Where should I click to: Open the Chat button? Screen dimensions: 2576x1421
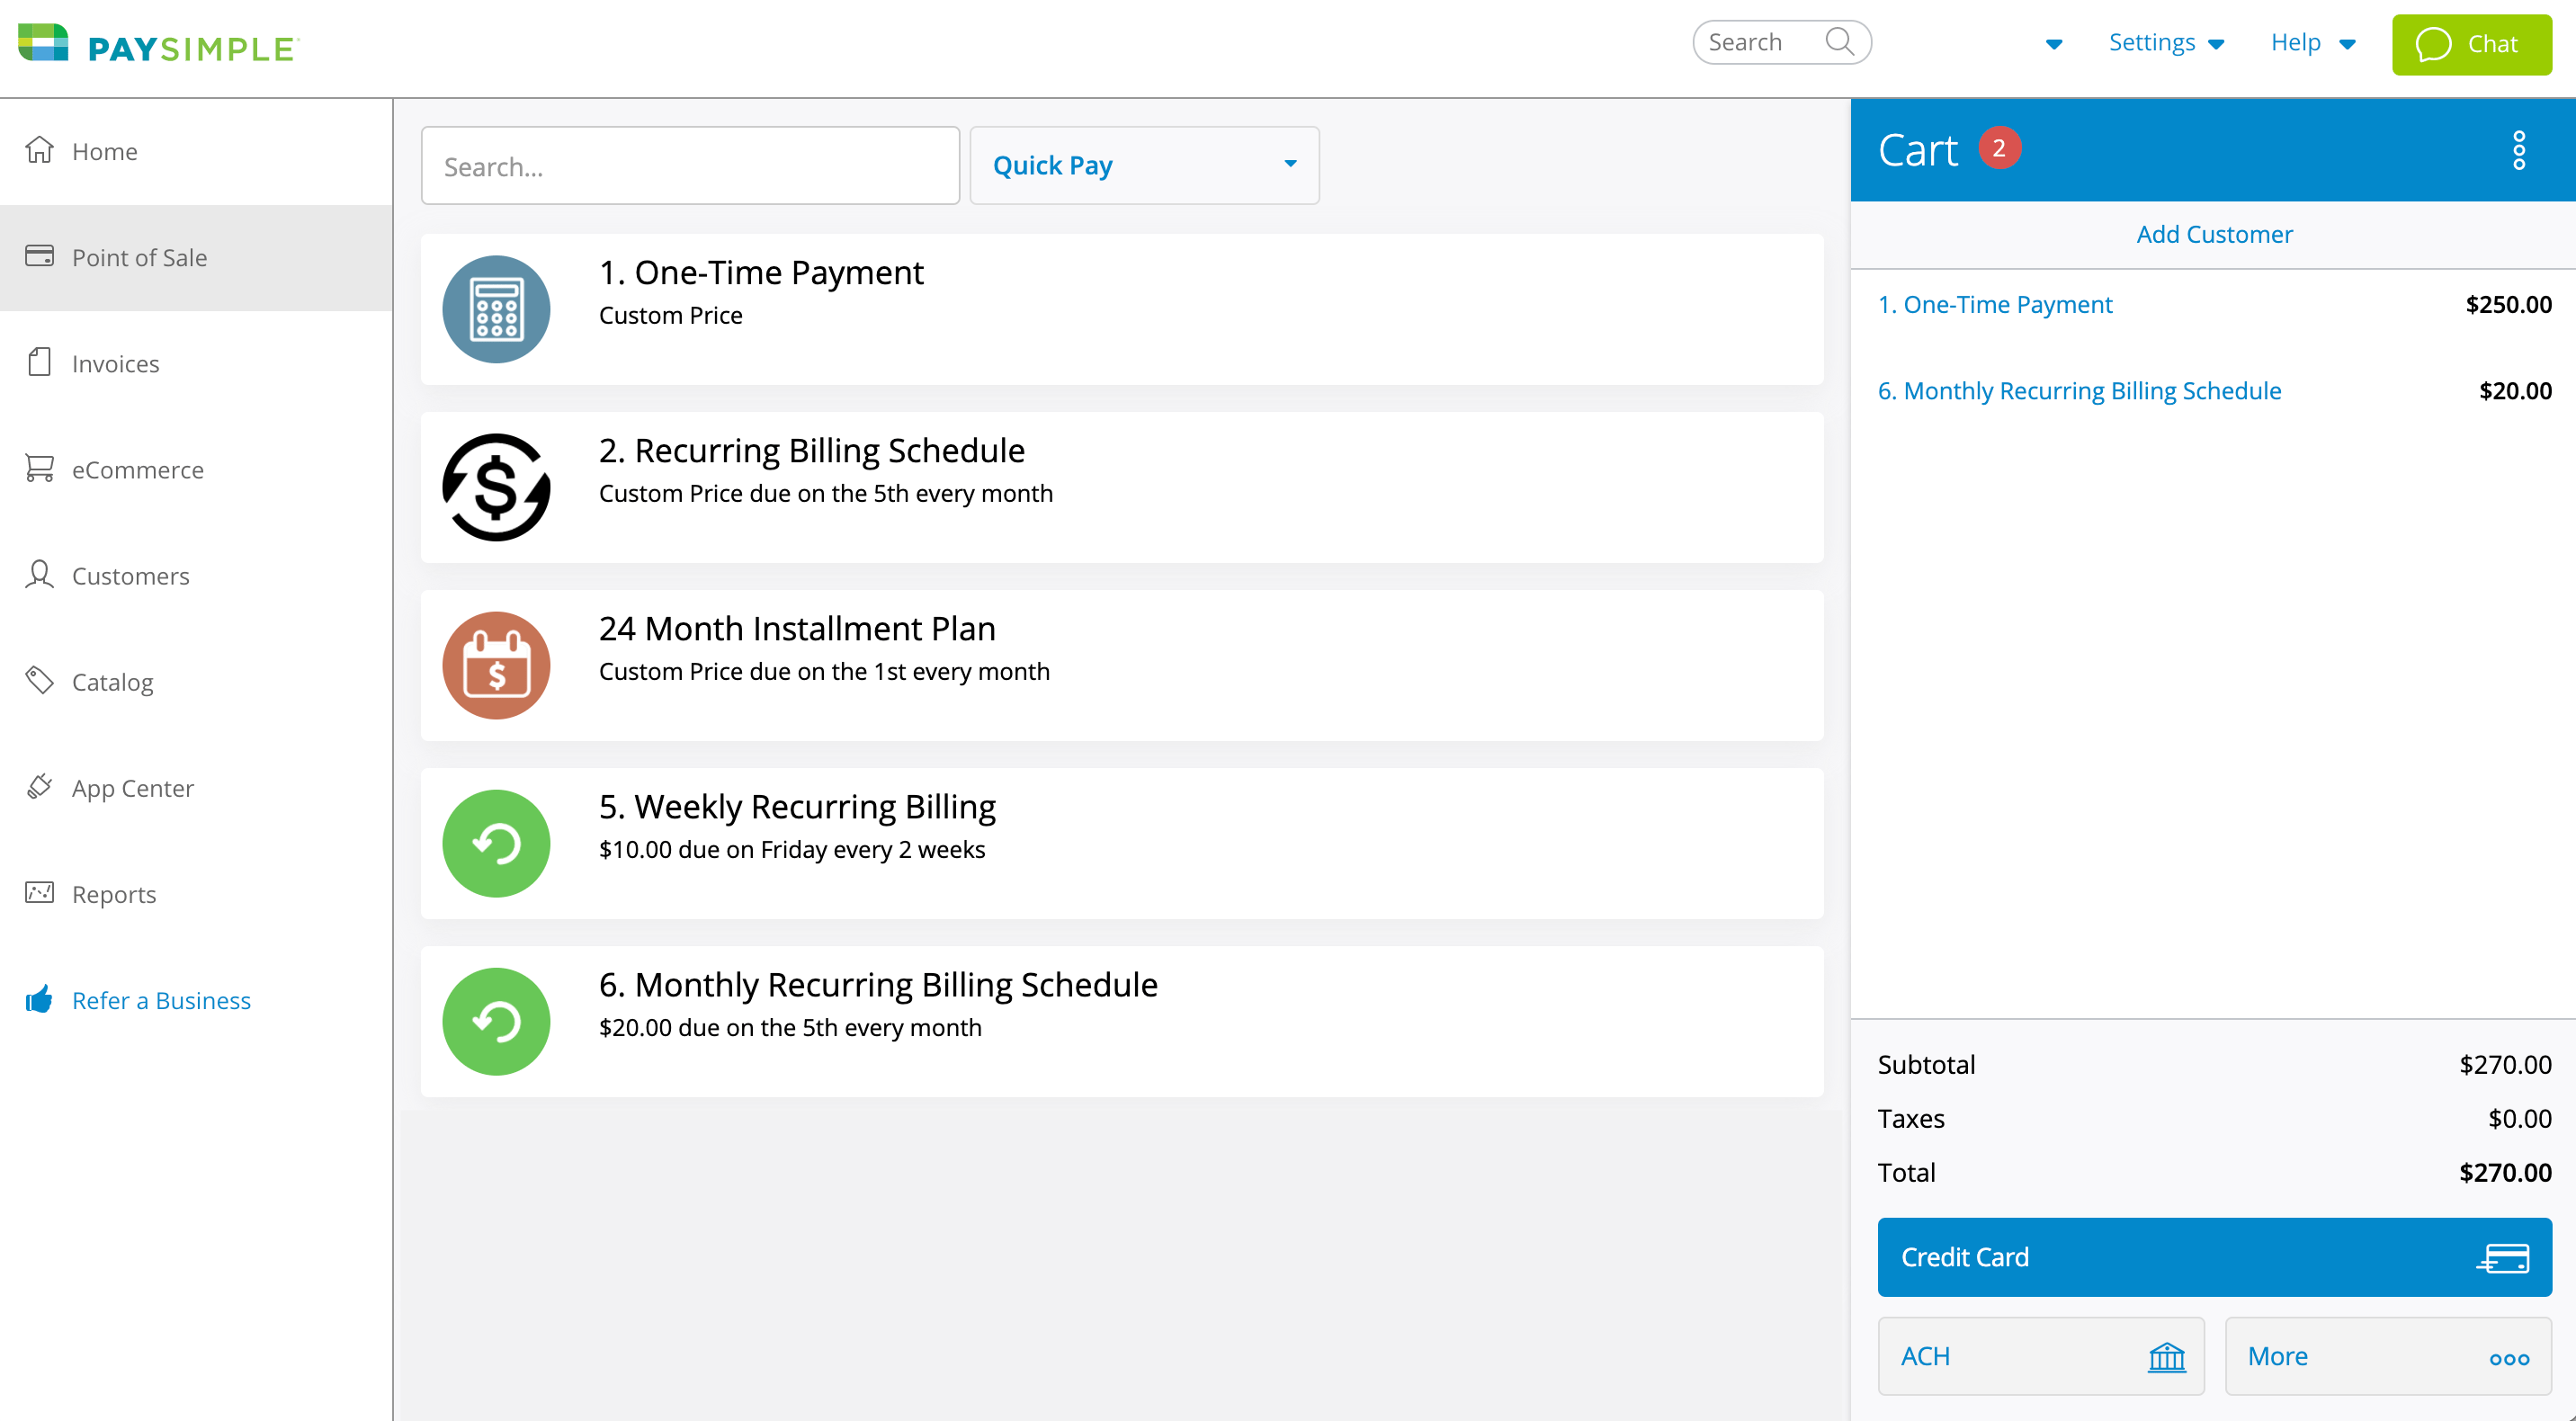click(x=2470, y=44)
